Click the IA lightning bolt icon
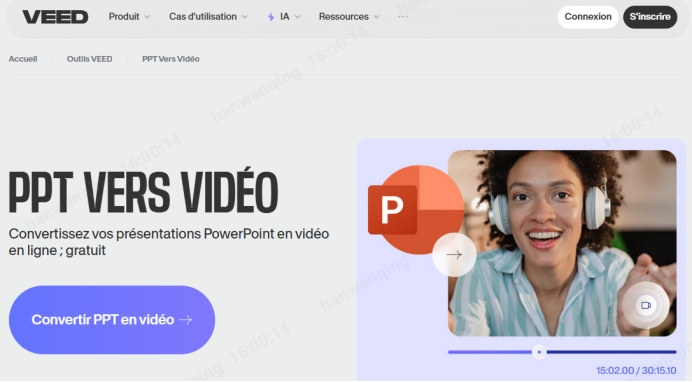This screenshot has height=382, width=692. click(x=271, y=17)
